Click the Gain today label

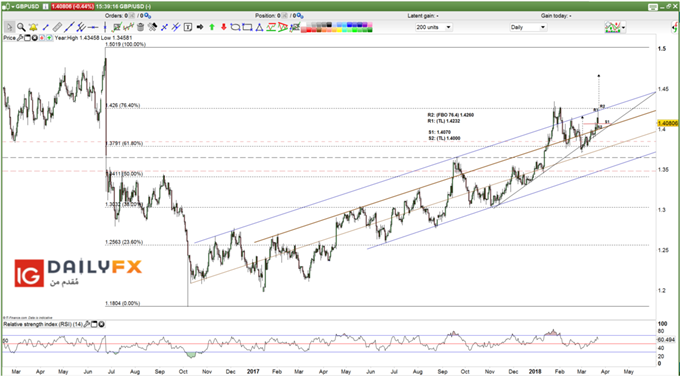coord(556,16)
